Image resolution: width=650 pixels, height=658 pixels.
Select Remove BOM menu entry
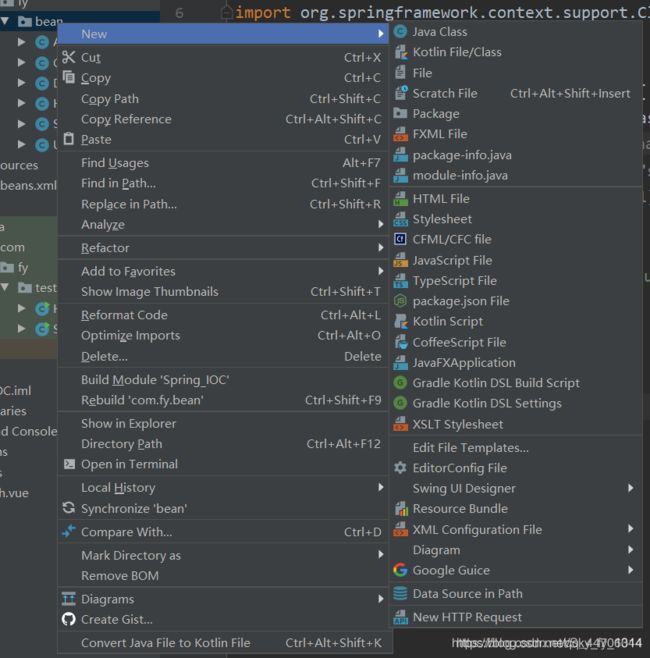pyautogui.click(x=222, y=576)
